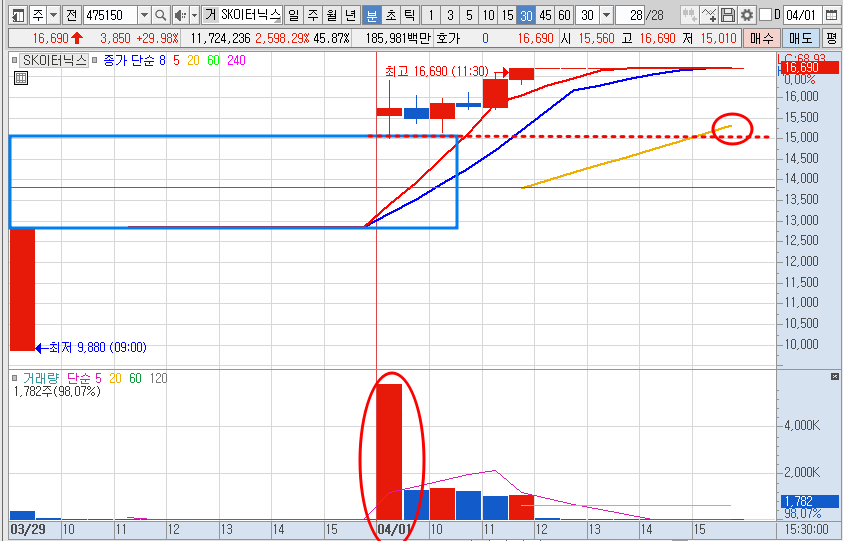The width and height of the screenshot is (843, 541).
Task: Click the 최고 16,690 (11:30) high marker
Action: point(437,71)
